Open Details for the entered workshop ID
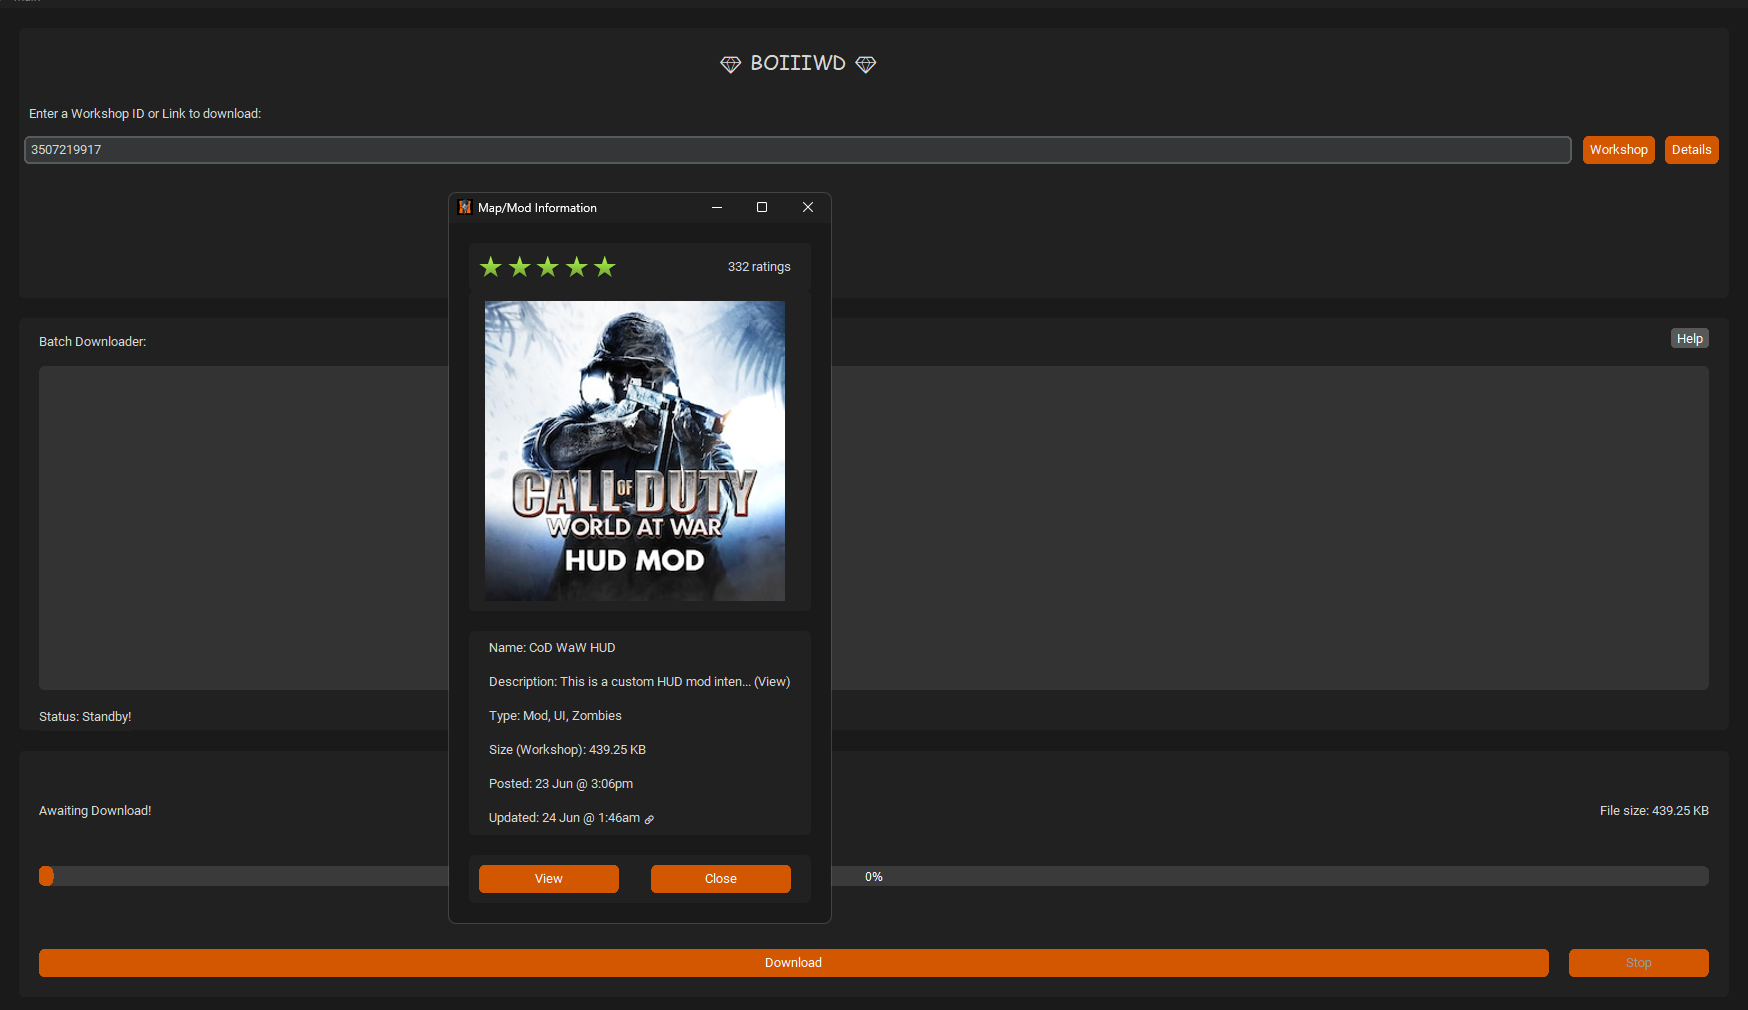 click(x=1691, y=150)
